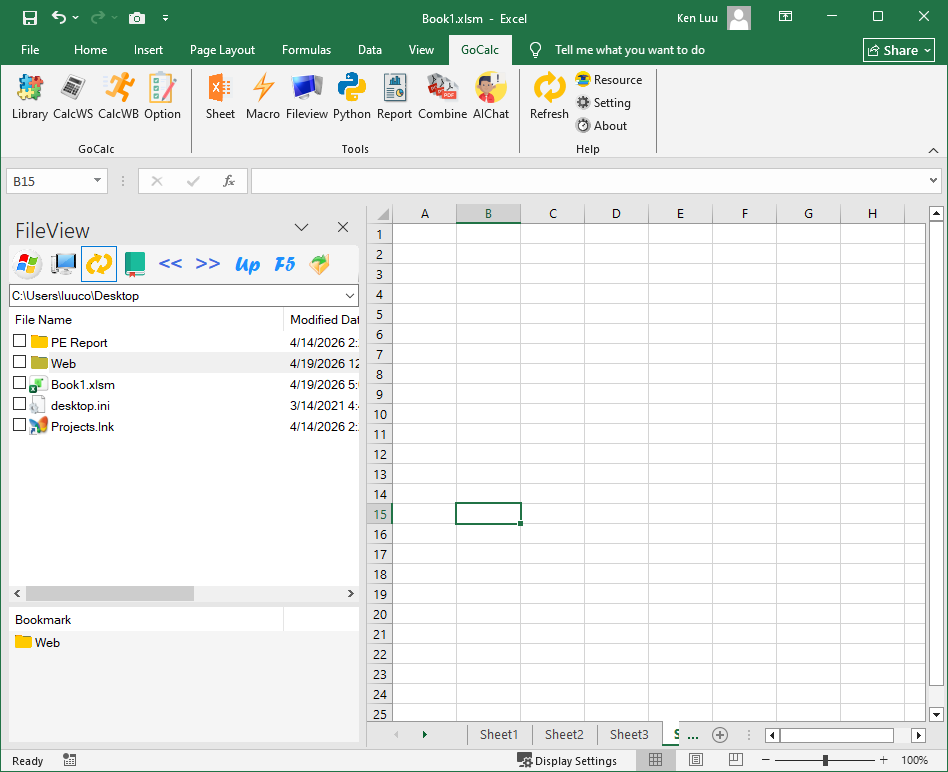
Task: Open GoCalc Setting
Action: click(603, 103)
